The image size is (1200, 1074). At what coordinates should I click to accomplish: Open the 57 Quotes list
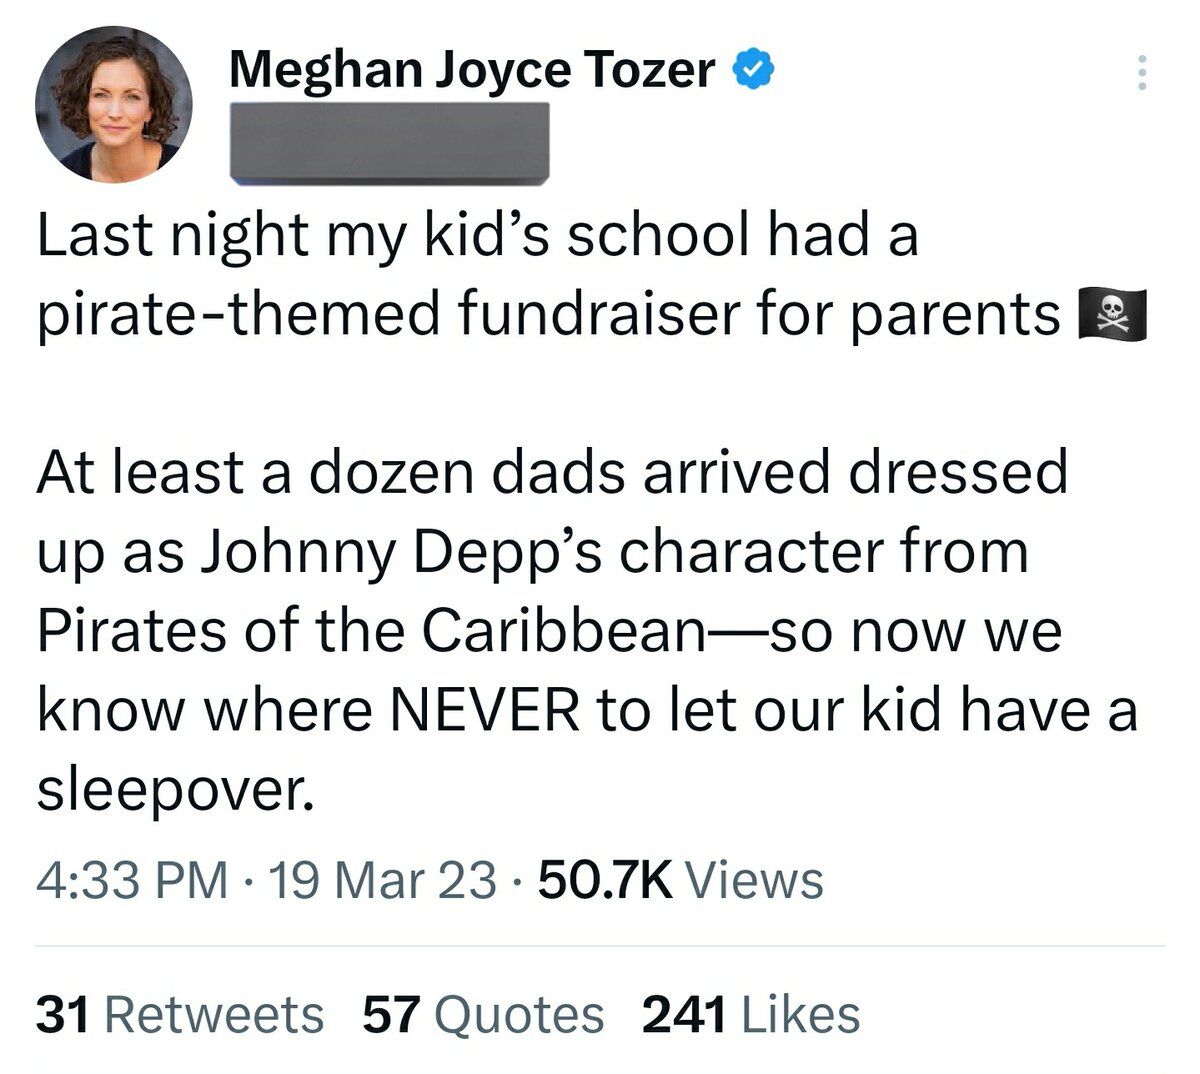[483, 1014]
